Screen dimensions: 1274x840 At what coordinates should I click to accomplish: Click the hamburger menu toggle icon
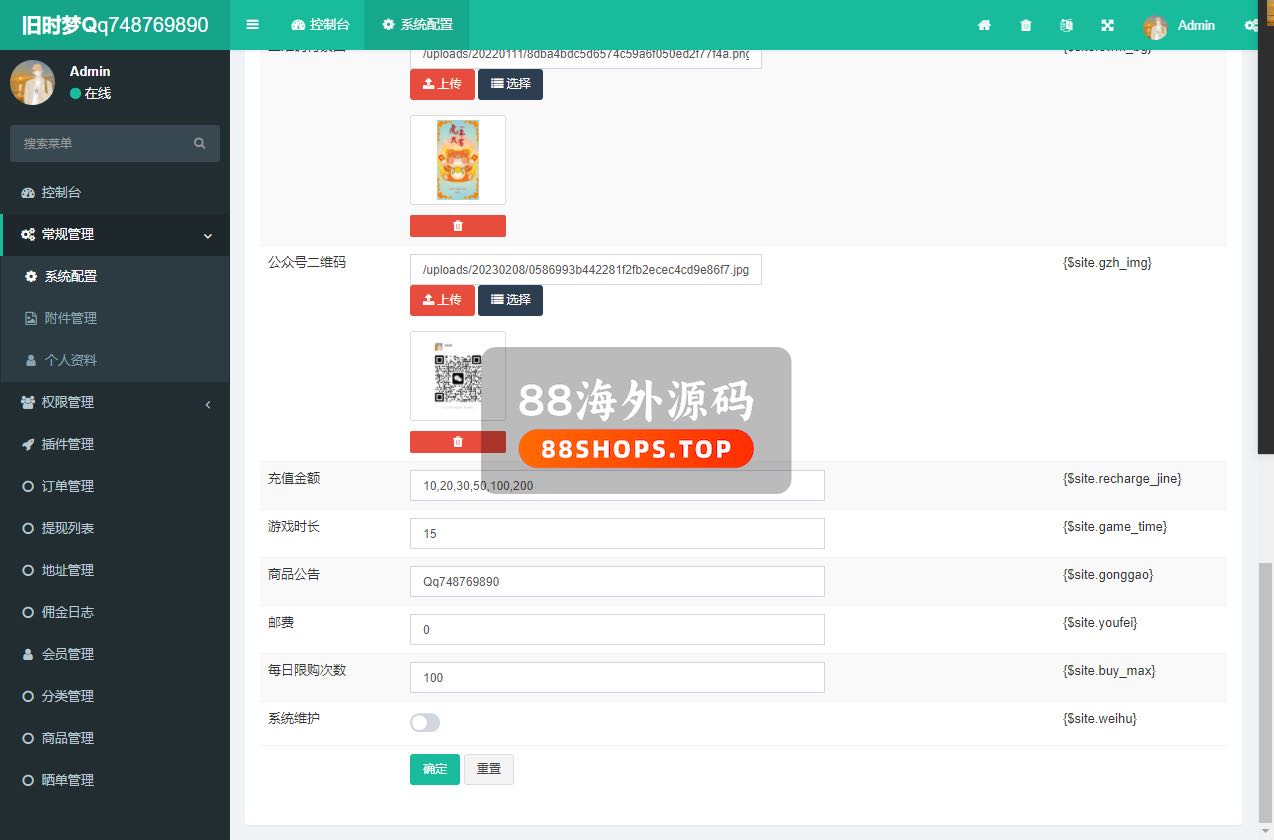[252, 25]
